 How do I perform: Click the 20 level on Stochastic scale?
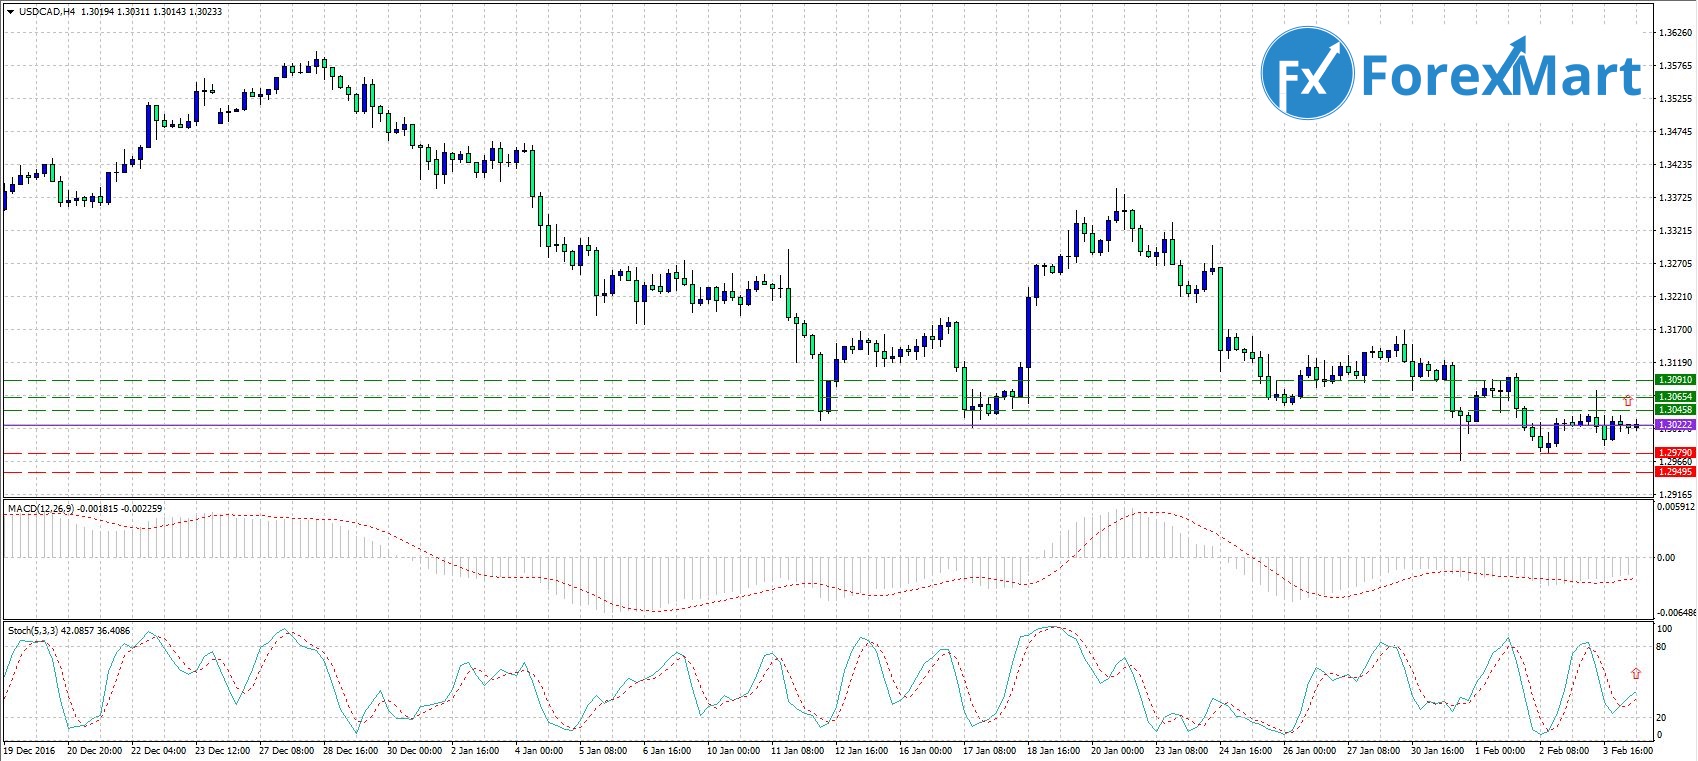[1662, 718]
